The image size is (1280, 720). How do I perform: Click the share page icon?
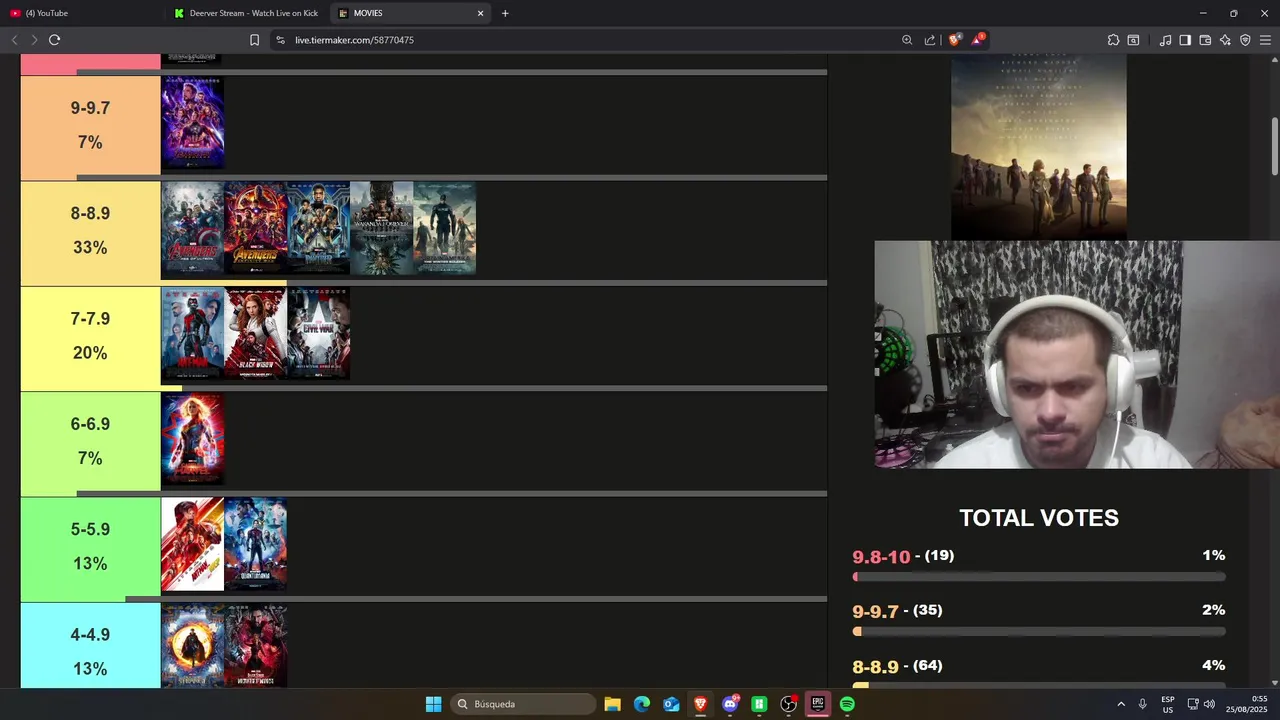[x=930, y=40]
